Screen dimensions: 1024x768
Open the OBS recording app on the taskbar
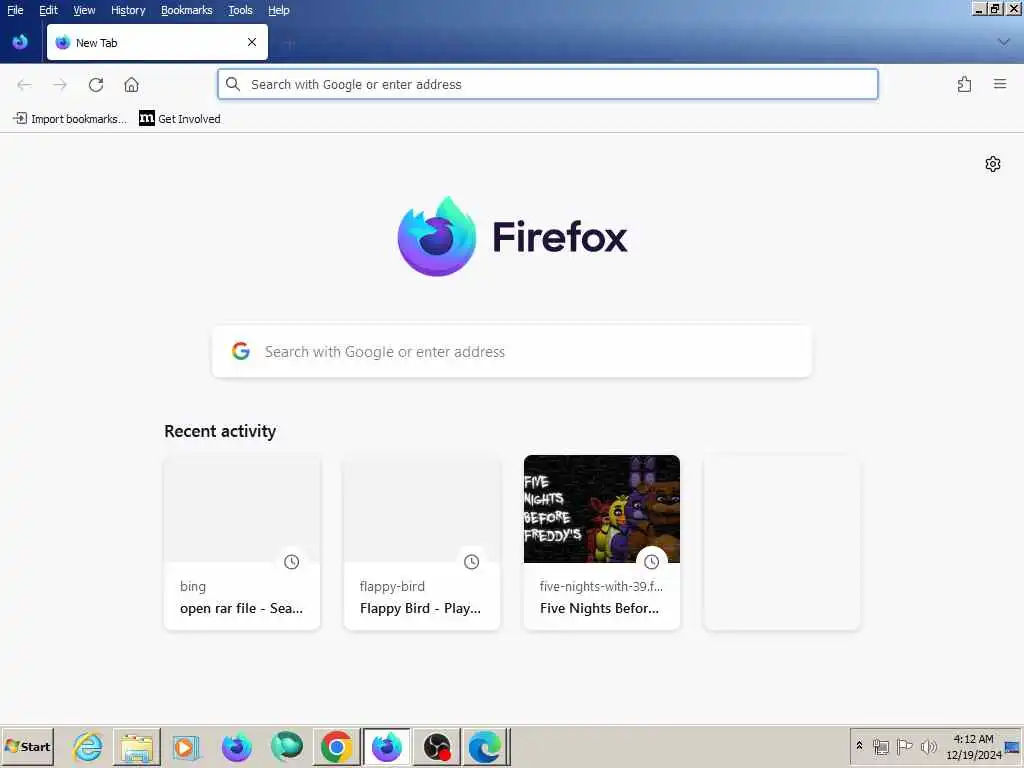pyautogui.click(x=436, y=746)
